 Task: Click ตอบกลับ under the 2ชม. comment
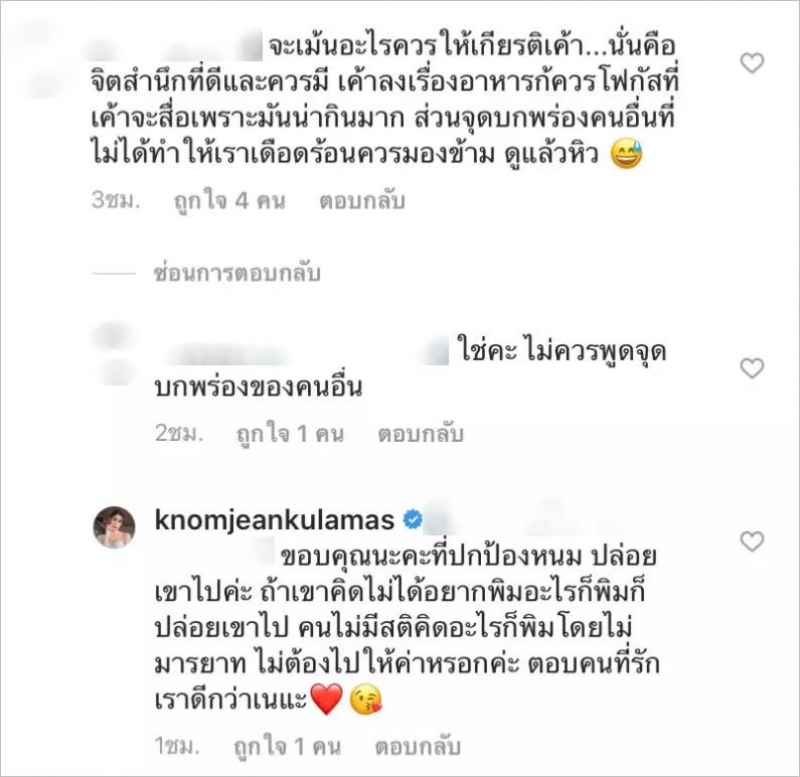click(420, 434)
